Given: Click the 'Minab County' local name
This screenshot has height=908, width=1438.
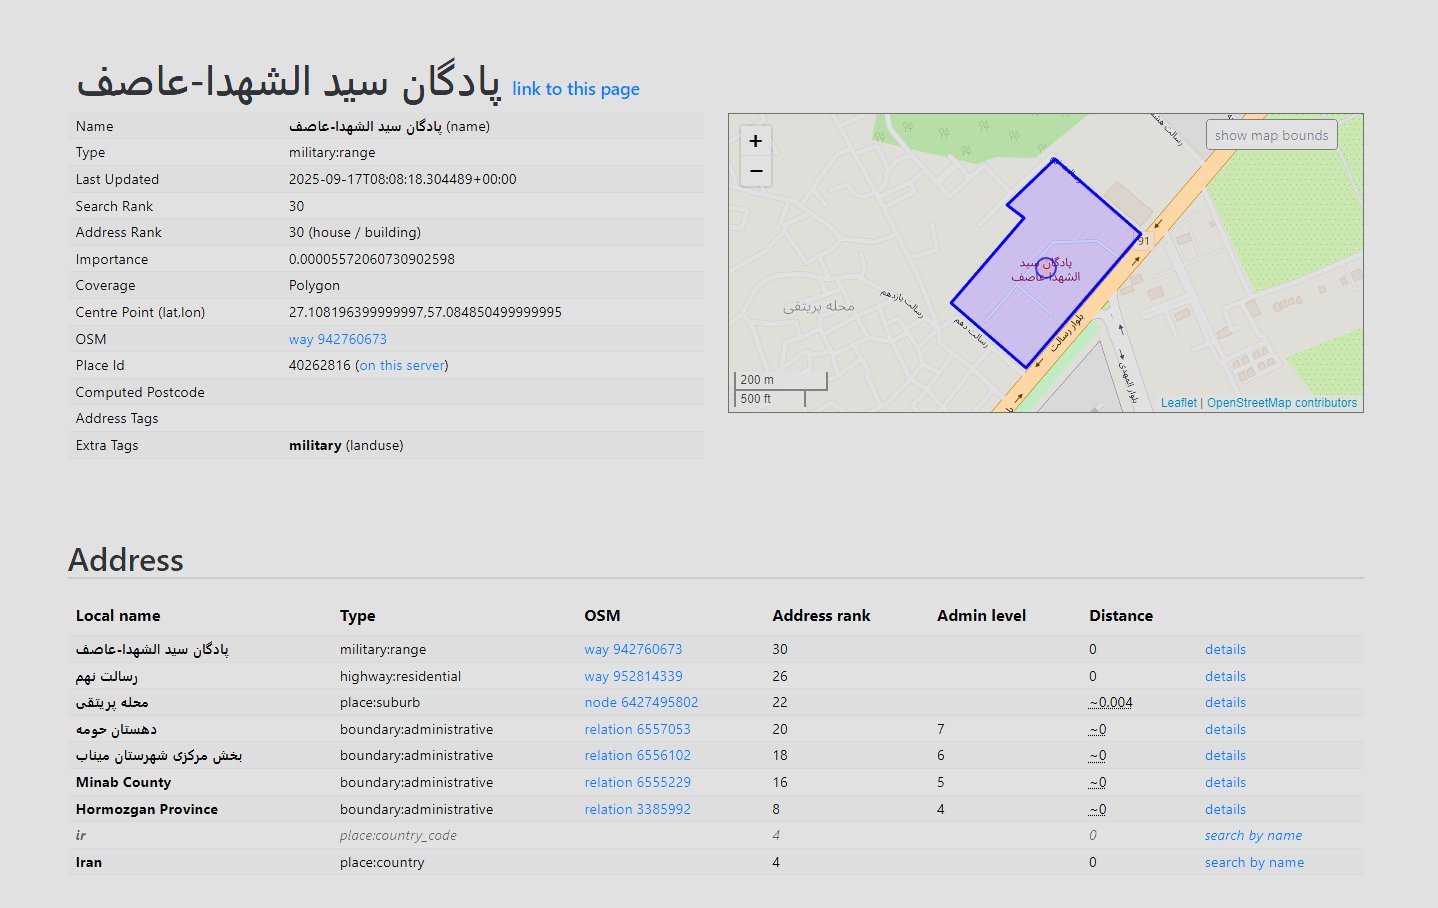Looking at the screenshot, I should point(123,782).
